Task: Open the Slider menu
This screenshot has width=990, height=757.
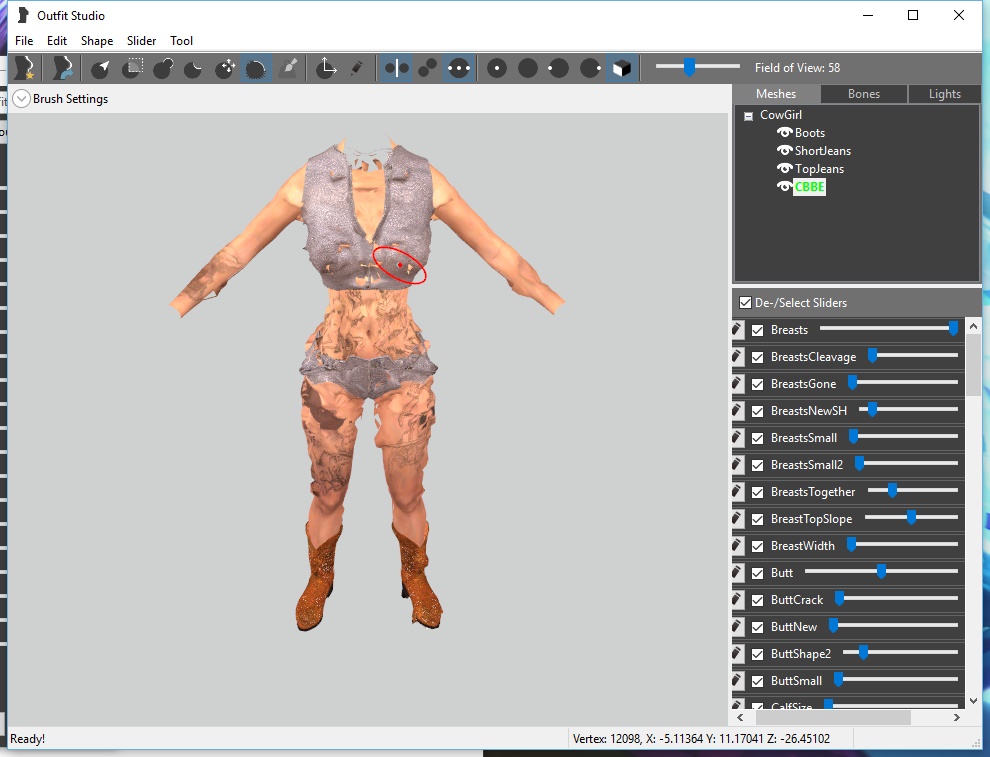Action: 141,41
